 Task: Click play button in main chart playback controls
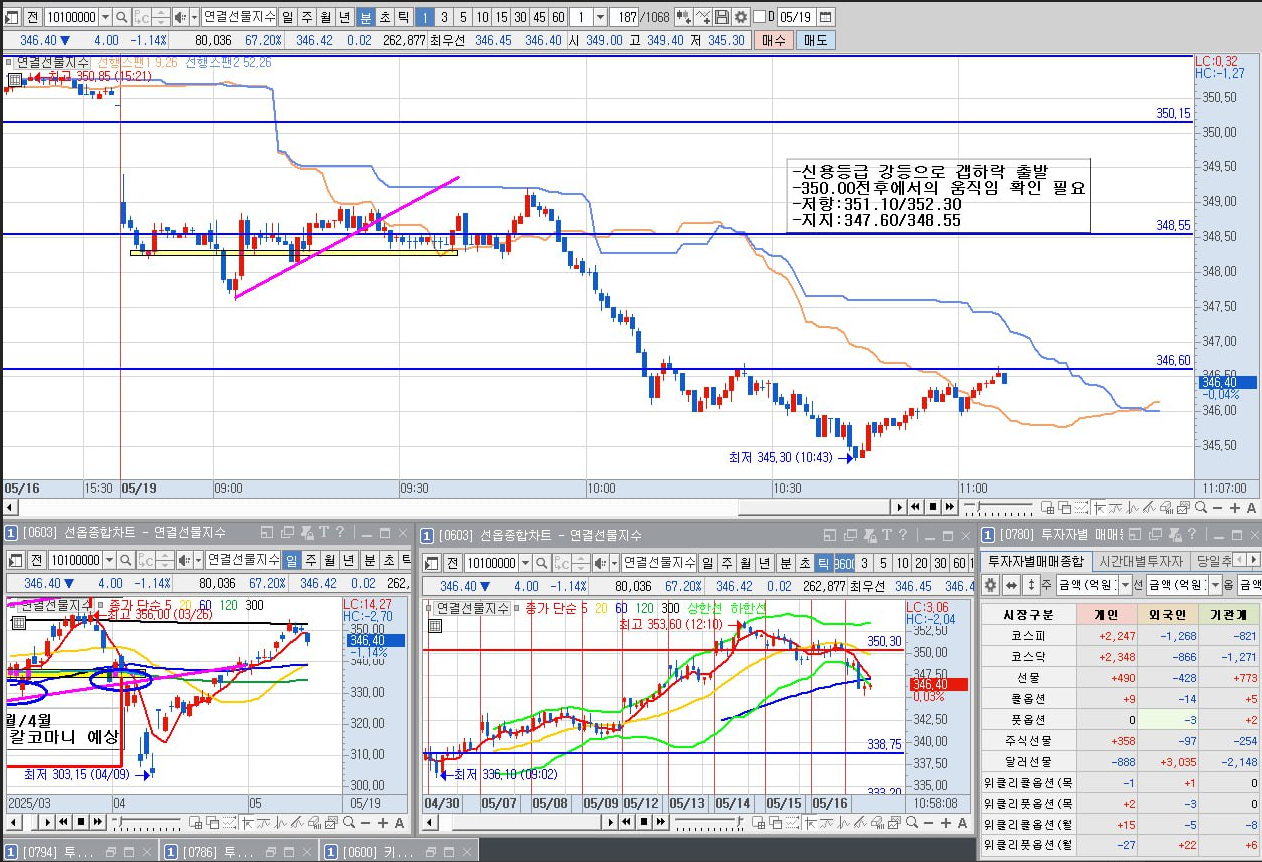tap(899, 507)
